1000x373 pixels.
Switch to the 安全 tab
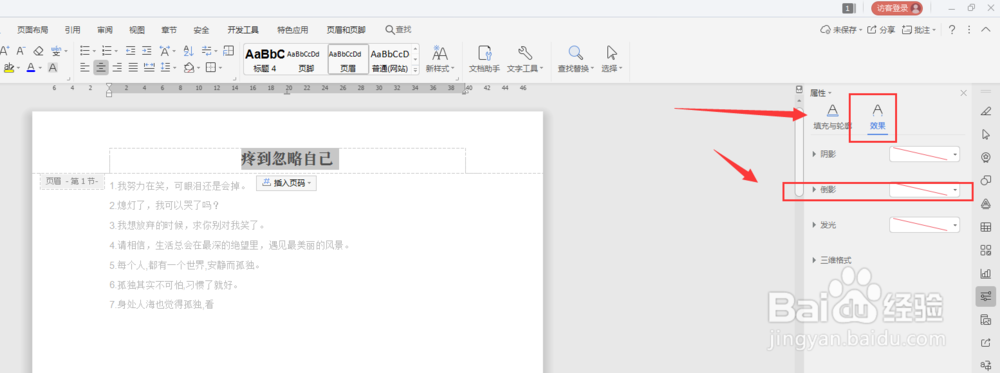click(202, 29)
